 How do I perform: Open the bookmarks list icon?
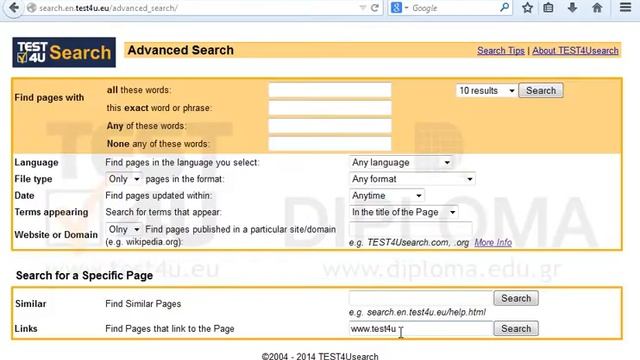[548, 7]
